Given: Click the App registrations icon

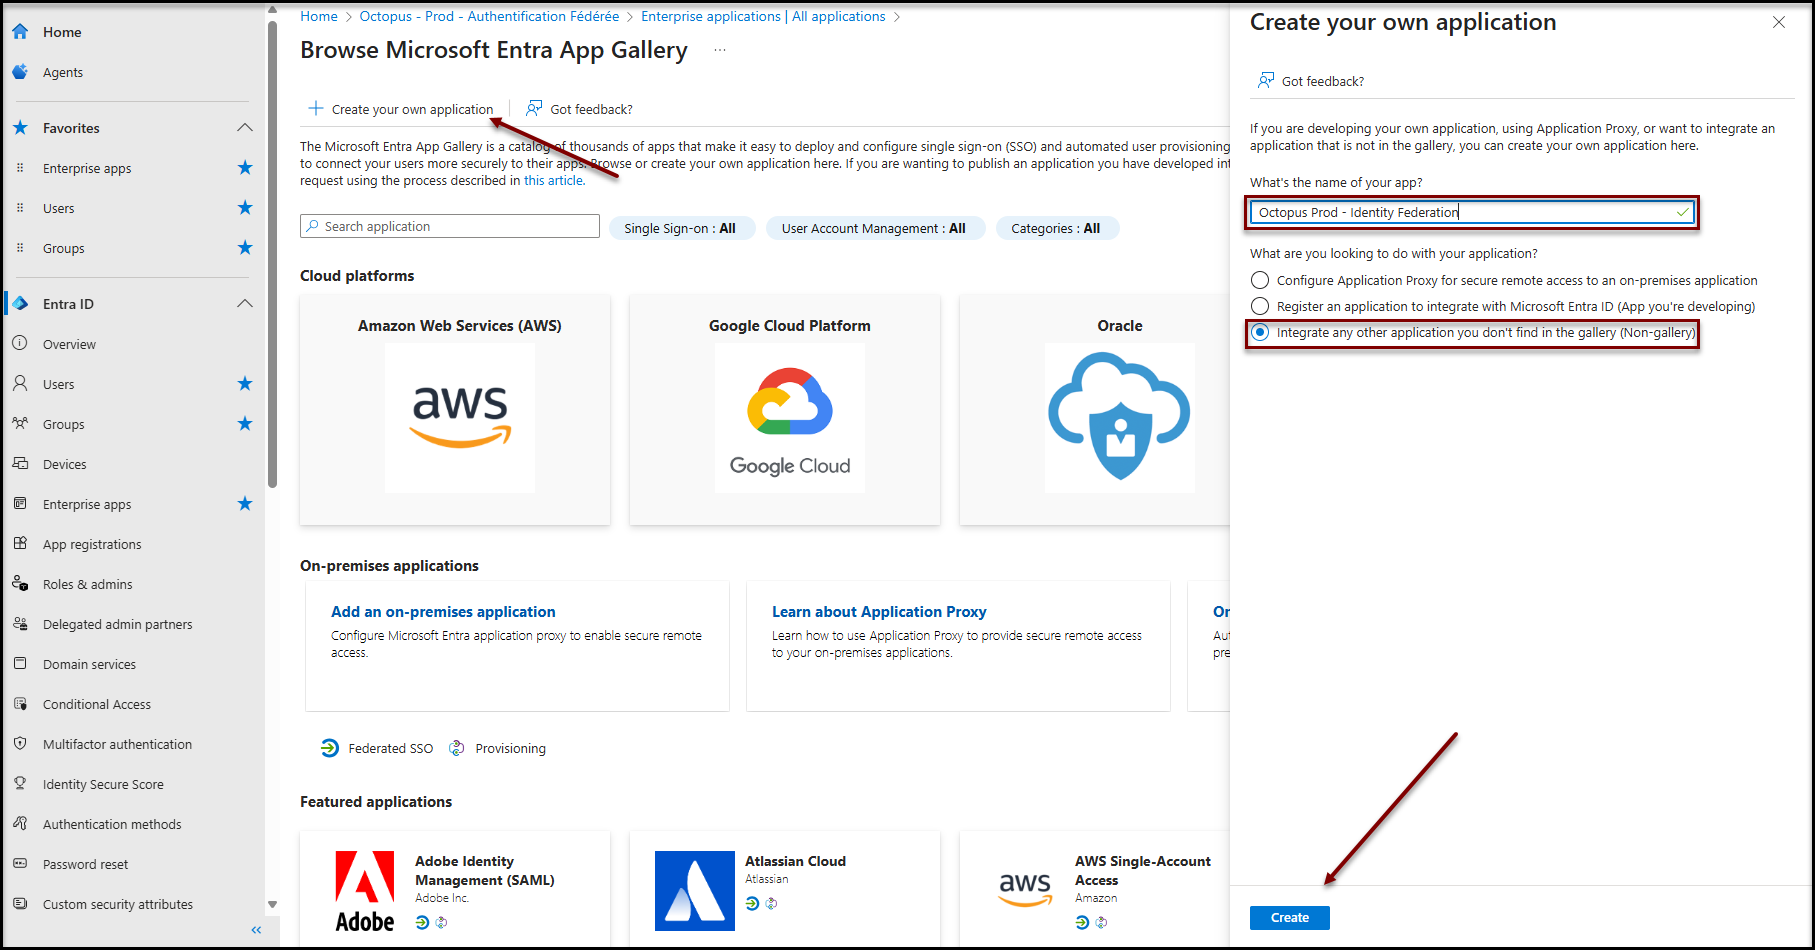Looking at the screenshot, I should (20, 544).
